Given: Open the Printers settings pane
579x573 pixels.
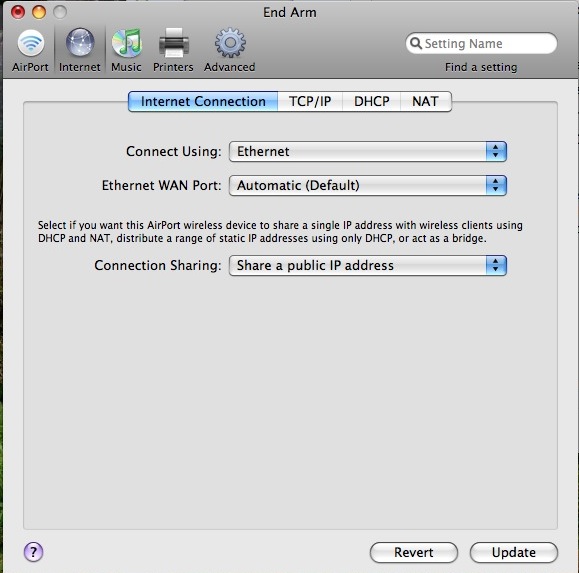Looking at the screenshot, I should (x=173, y=50).
